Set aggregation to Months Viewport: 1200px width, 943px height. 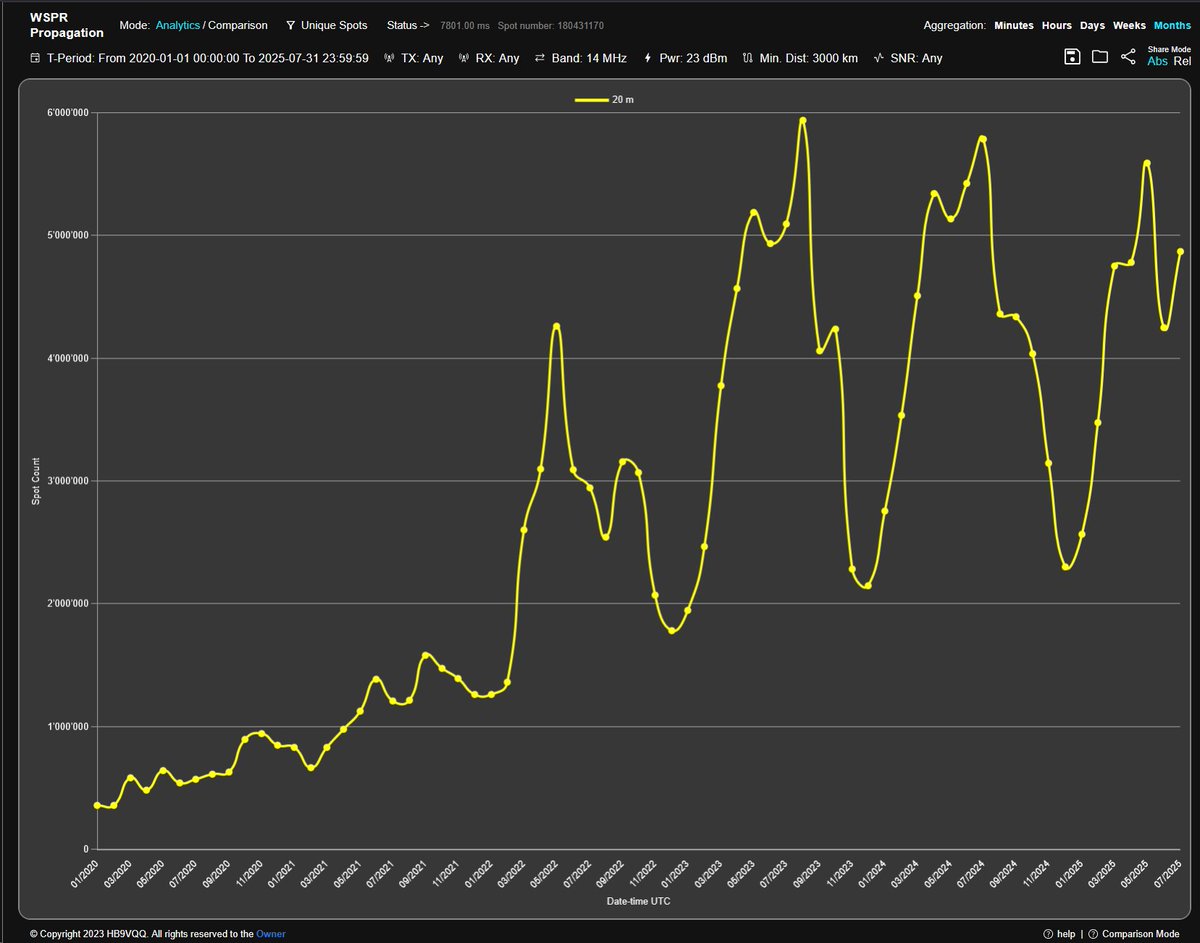[1172, 25]
